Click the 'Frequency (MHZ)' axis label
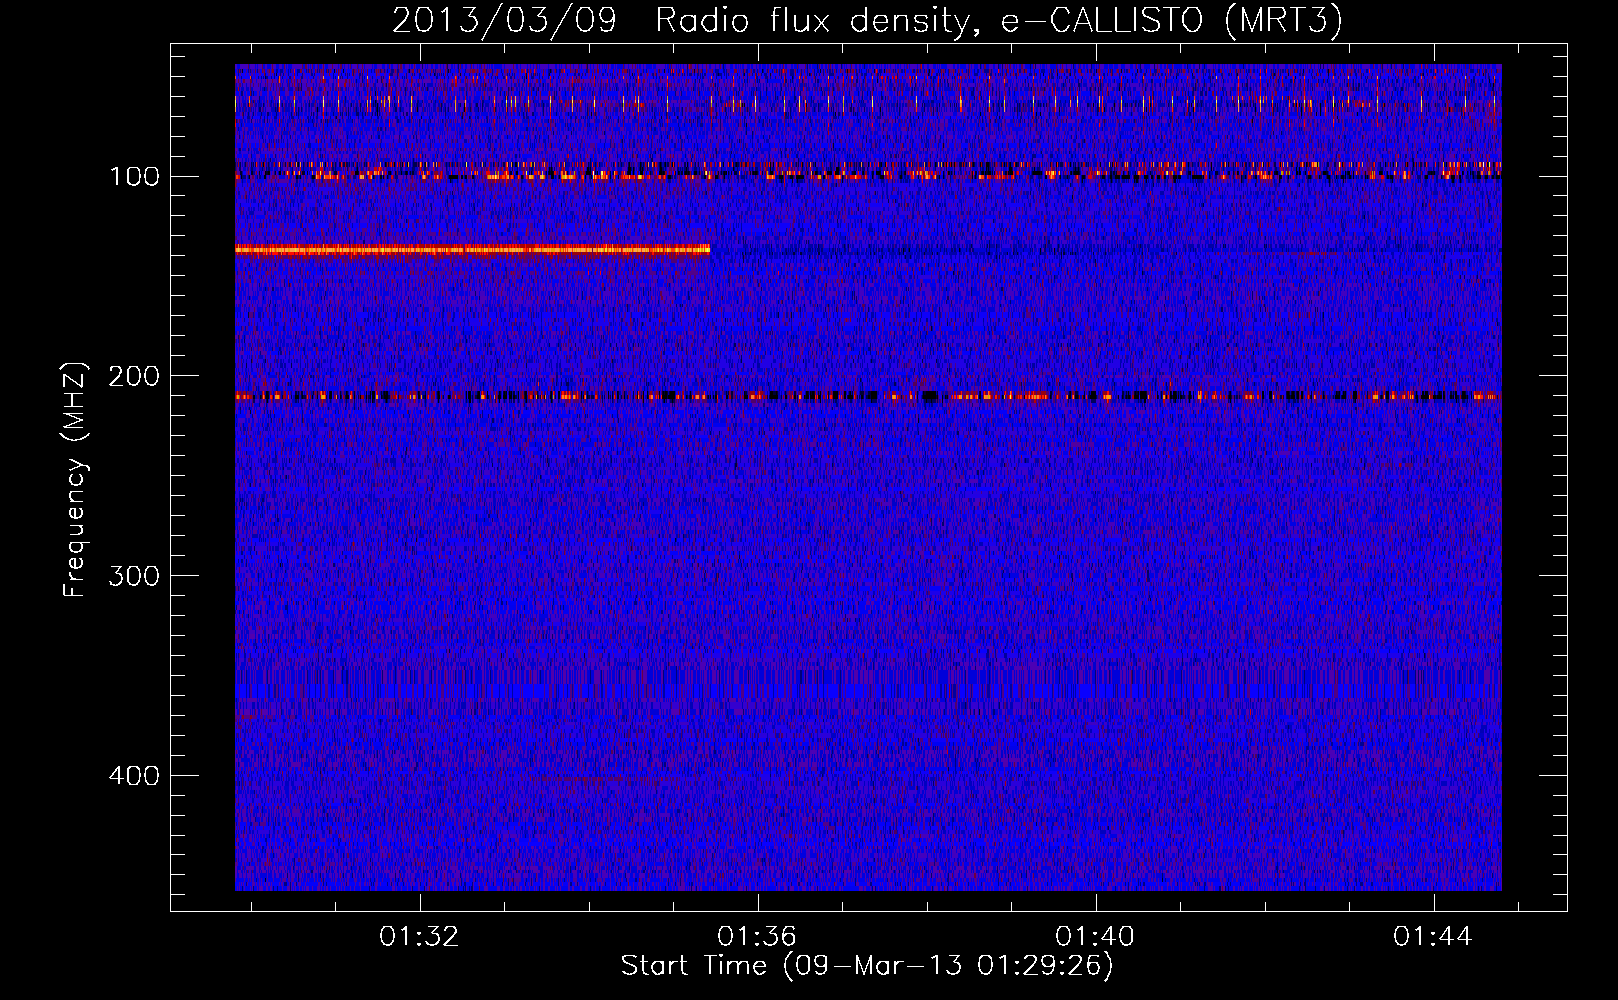Image resolution: width=1618 pixels, height=1000 pixels. [75, 480]
